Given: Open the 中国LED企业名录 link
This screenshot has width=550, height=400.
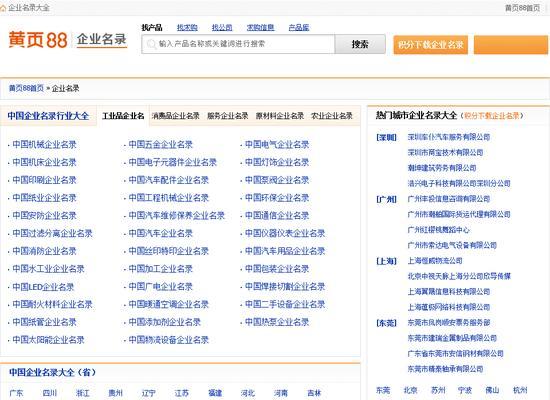Looking at the screenshot, I should point(43,287).
